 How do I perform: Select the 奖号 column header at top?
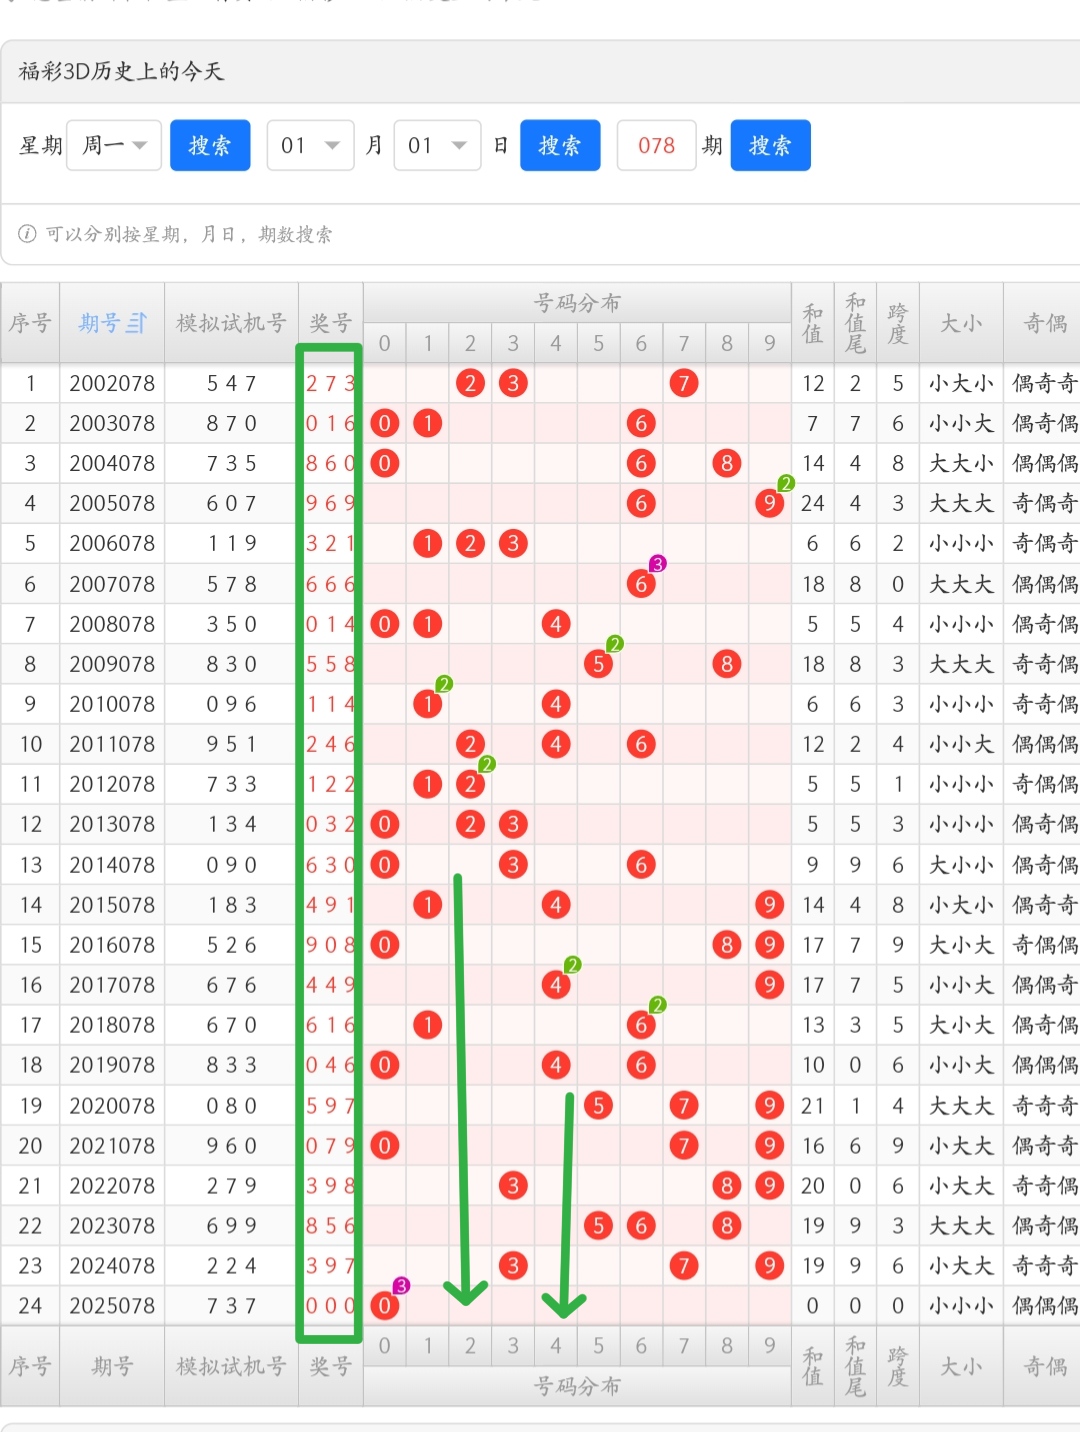tap(330, 323)
